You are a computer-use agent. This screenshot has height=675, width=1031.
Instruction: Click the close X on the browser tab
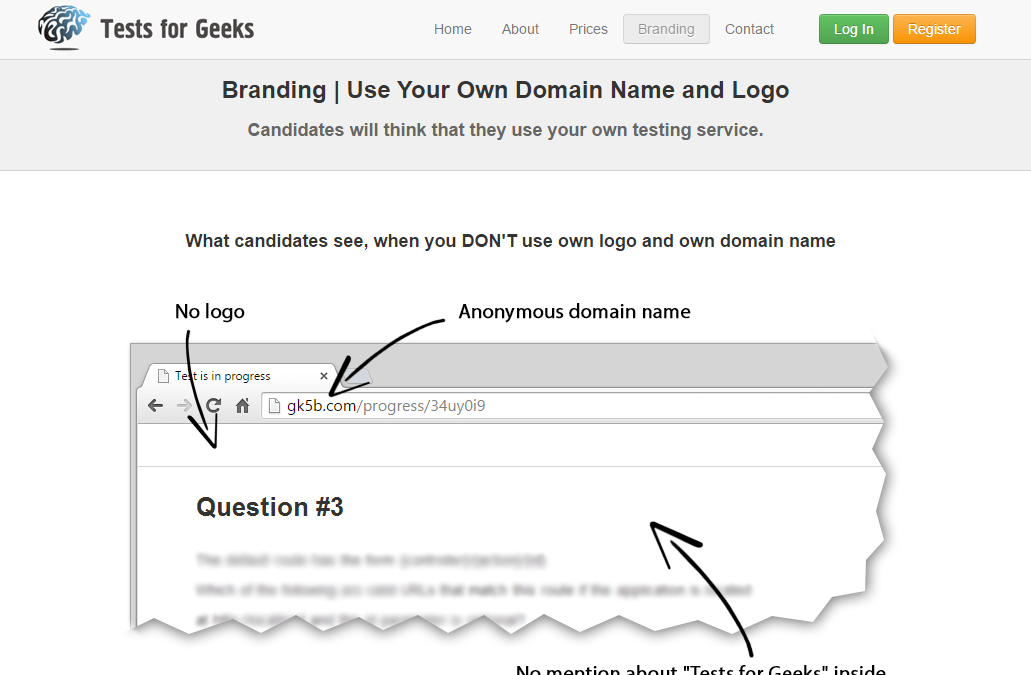[x=323, y=376]
